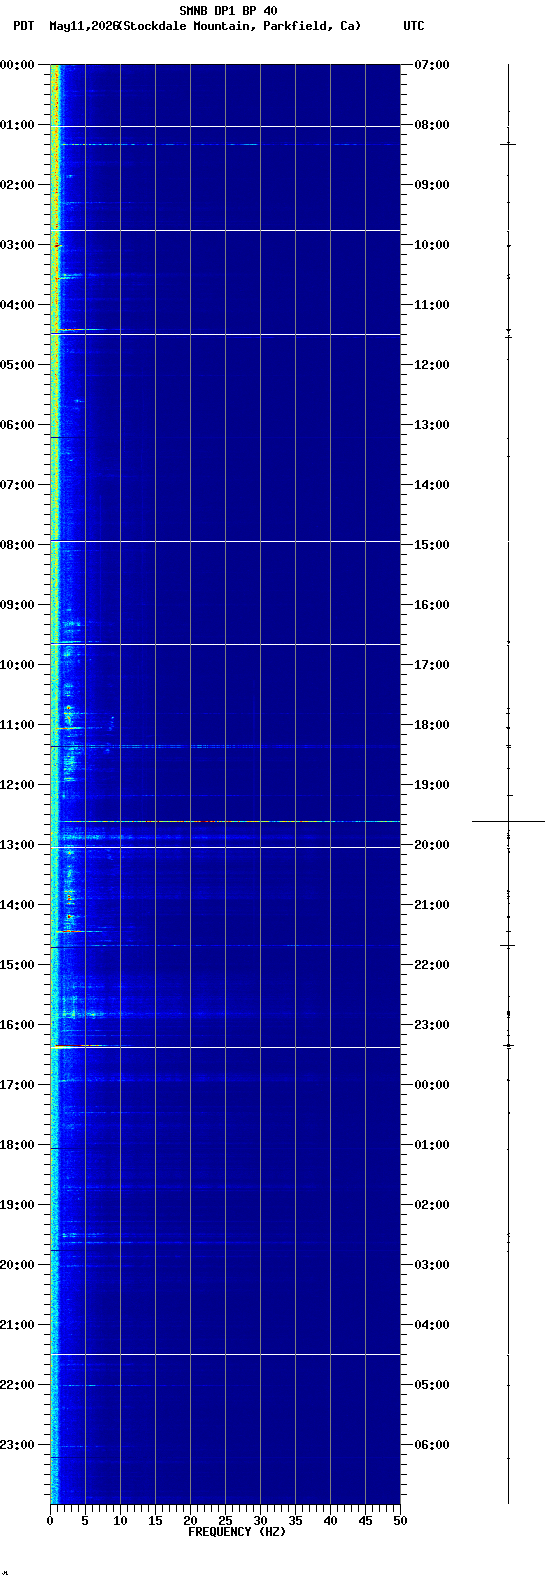Click the "PDT" timezone label
552x1584 pixels.
click(23, 26)
